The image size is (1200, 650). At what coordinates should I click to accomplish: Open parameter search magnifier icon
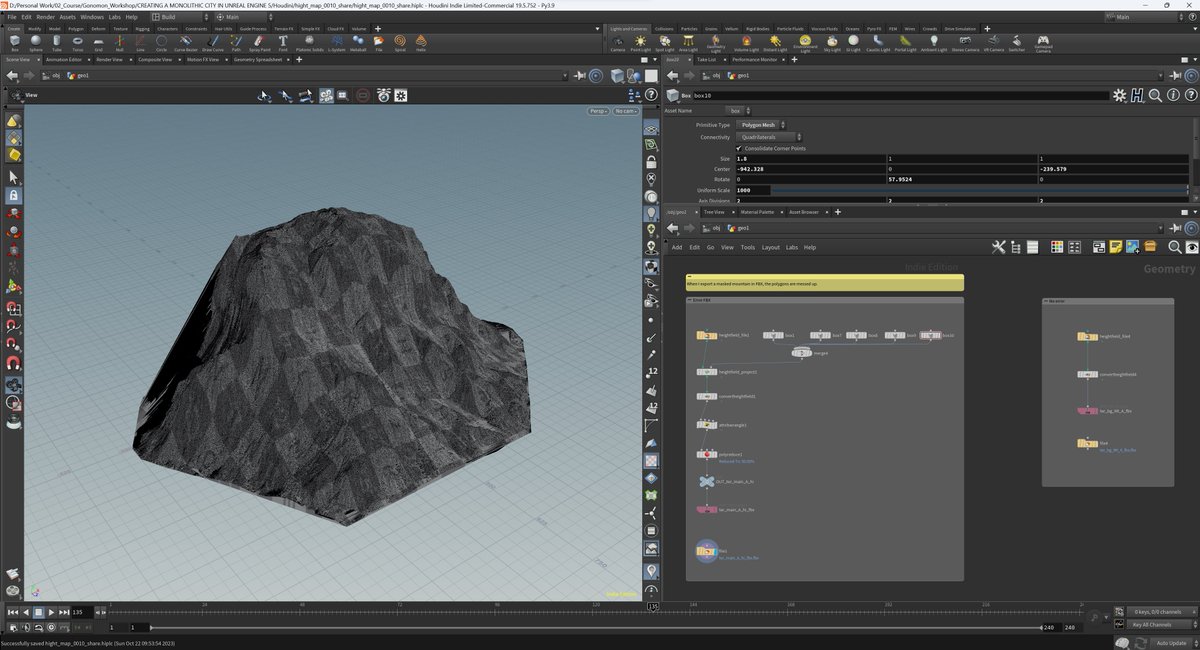[1154, 95]
